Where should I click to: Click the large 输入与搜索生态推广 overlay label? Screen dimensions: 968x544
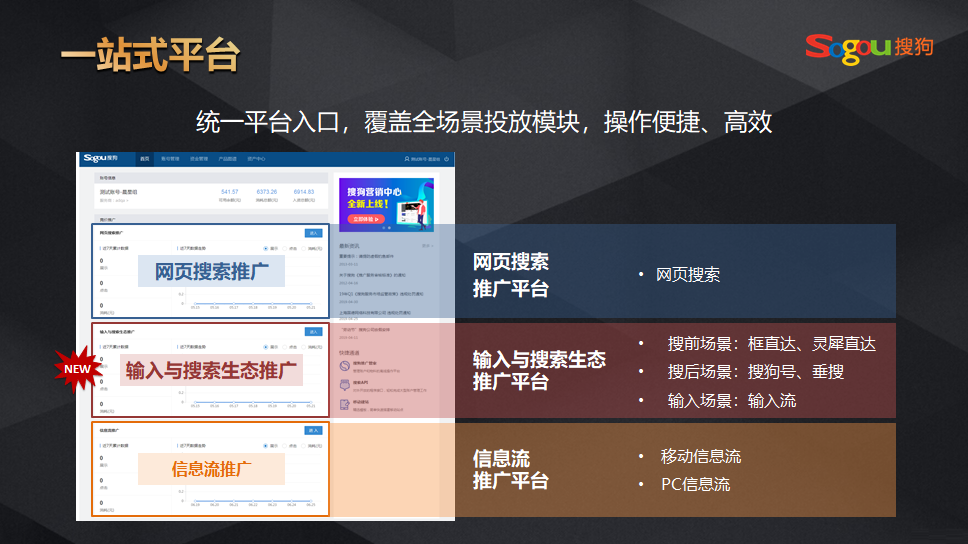(x=211, y=370)
